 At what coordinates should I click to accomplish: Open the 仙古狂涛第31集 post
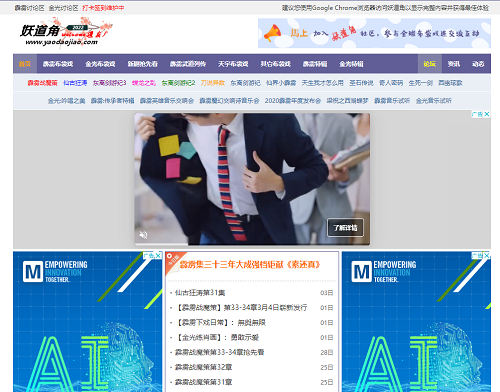point(200,293)
